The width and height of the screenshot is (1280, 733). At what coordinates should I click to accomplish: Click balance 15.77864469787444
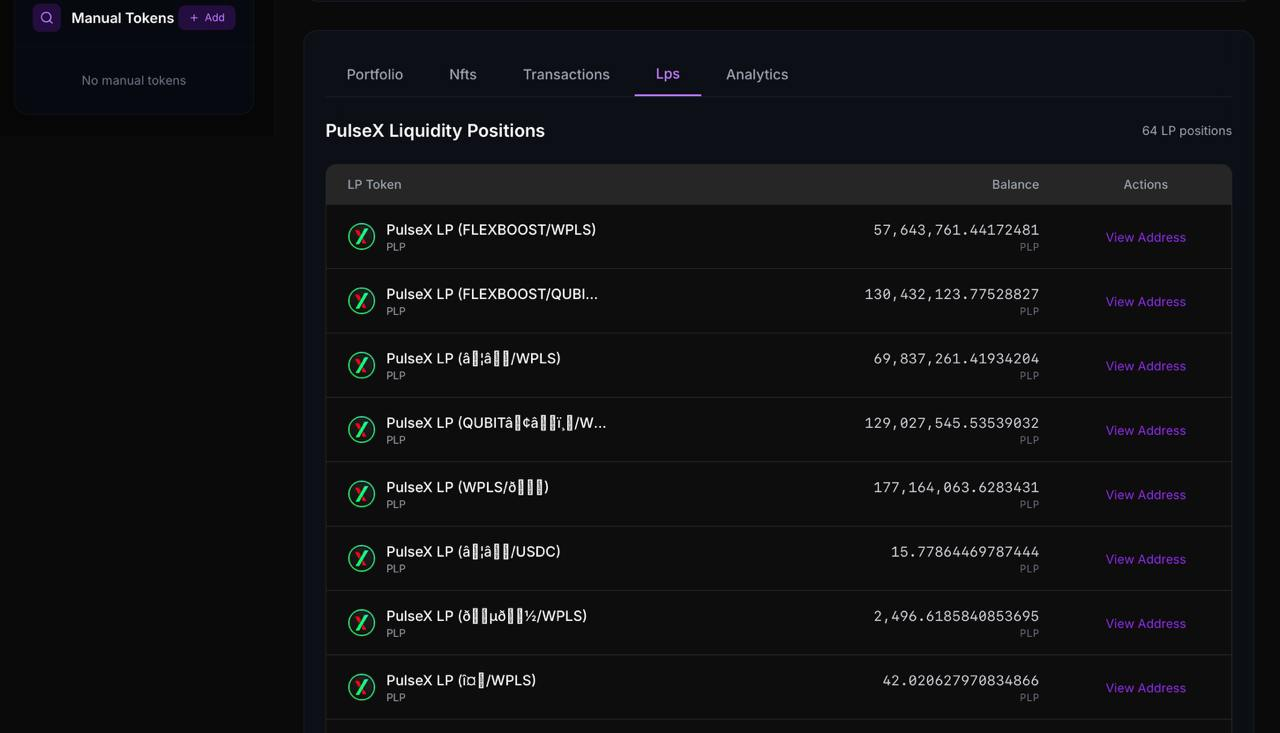tap(965, 552)
